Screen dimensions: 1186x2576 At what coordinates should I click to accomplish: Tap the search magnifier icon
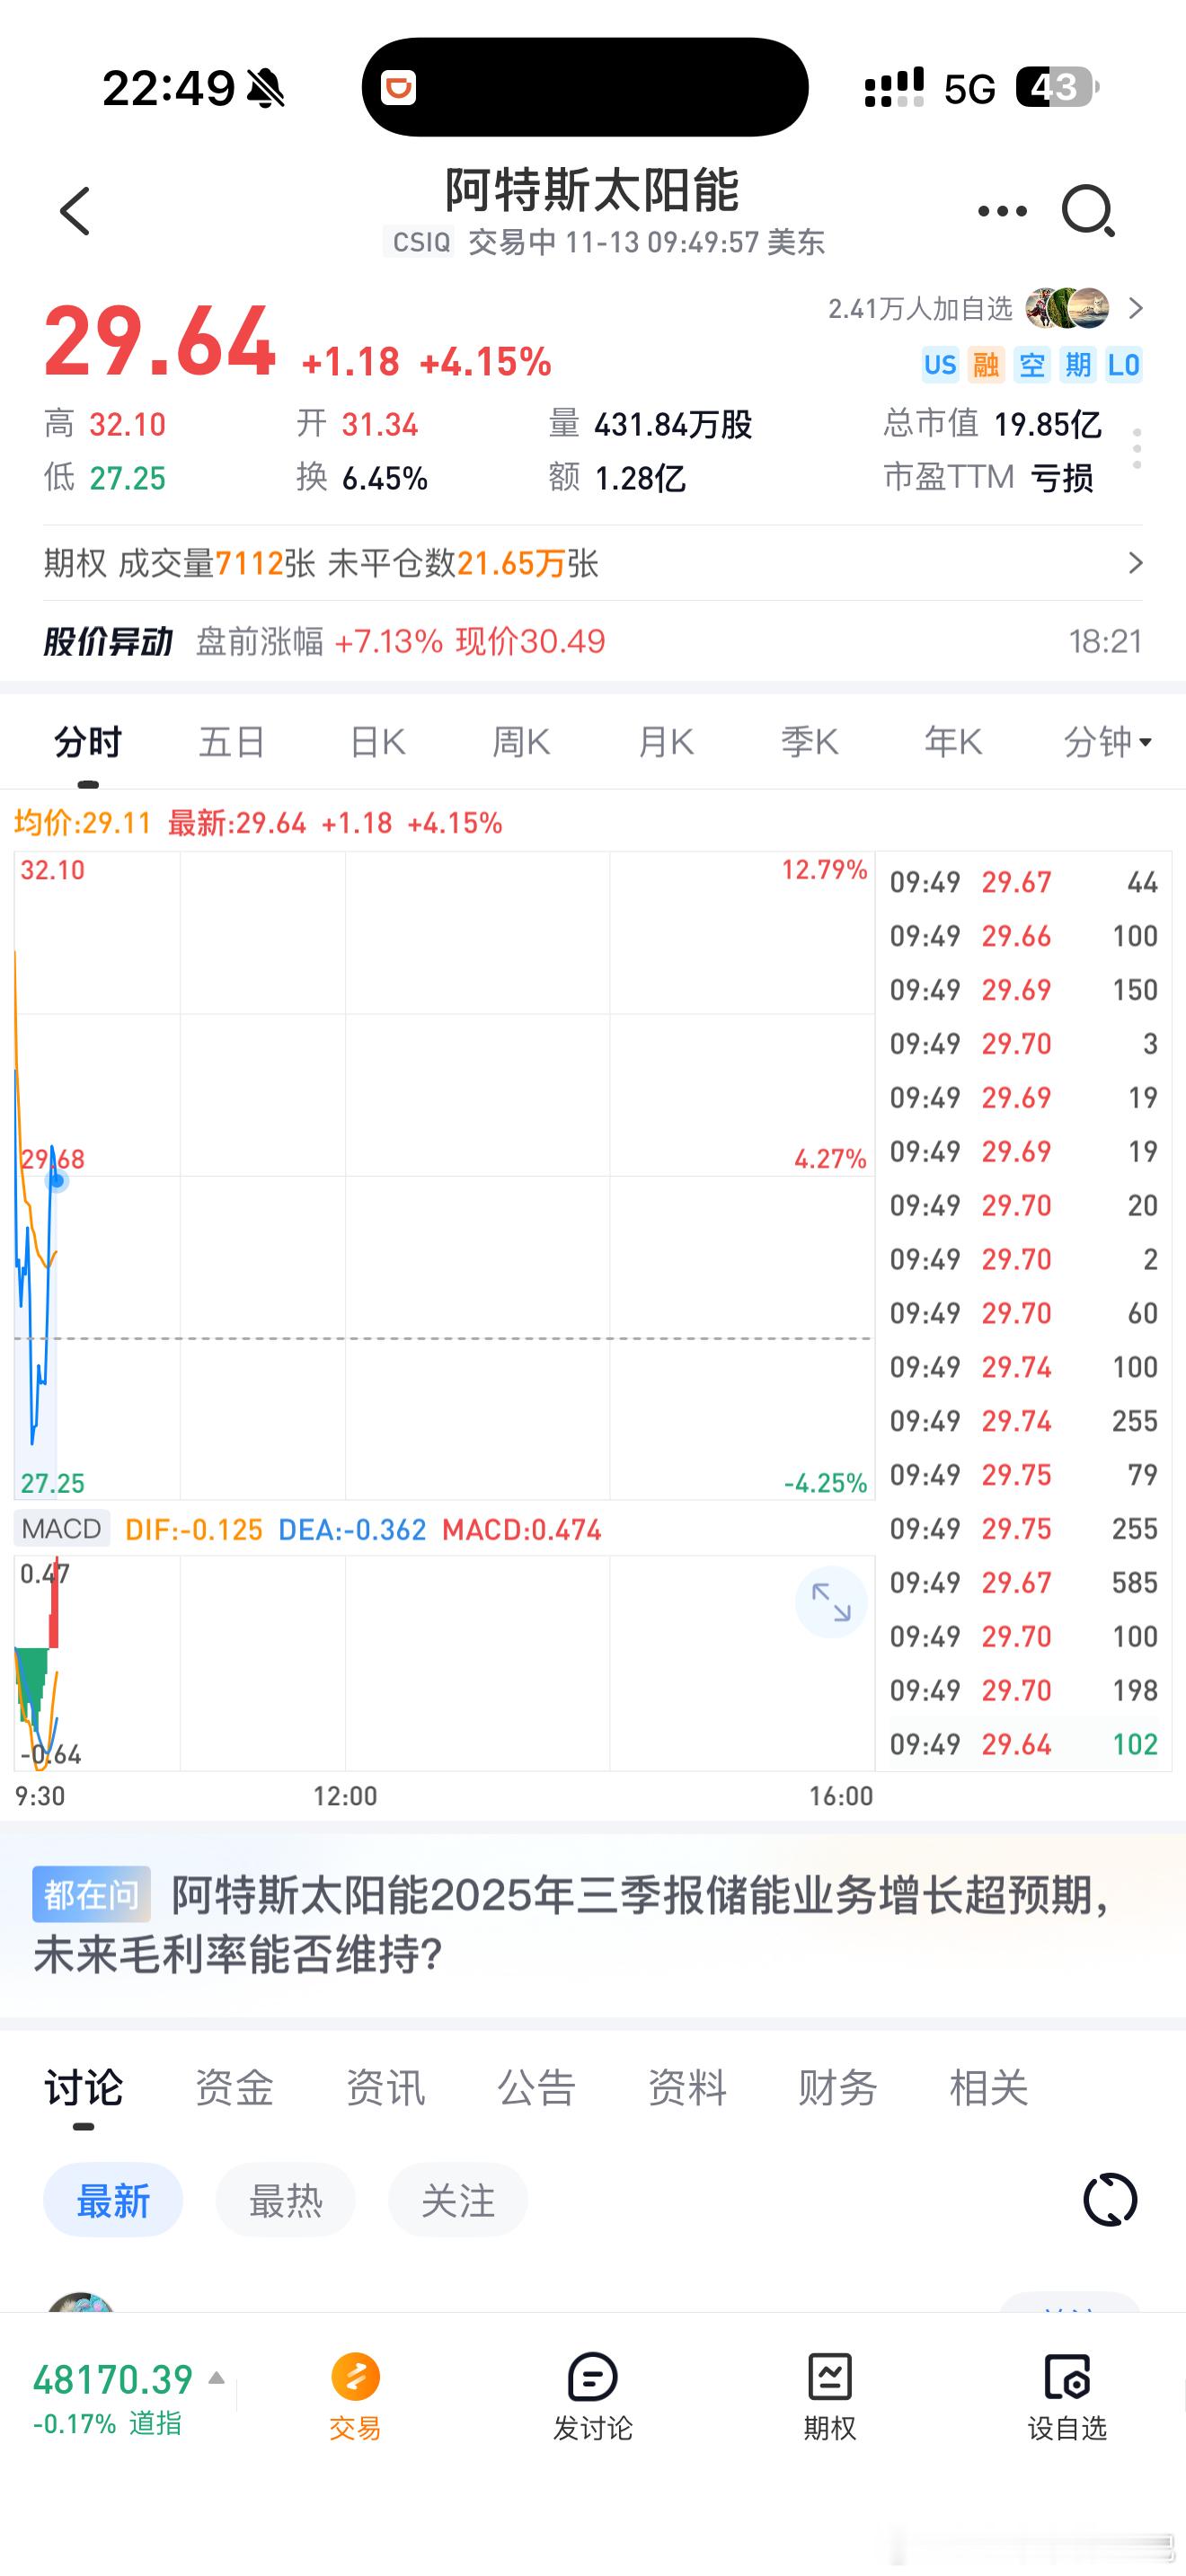(x=1088, y=210)
